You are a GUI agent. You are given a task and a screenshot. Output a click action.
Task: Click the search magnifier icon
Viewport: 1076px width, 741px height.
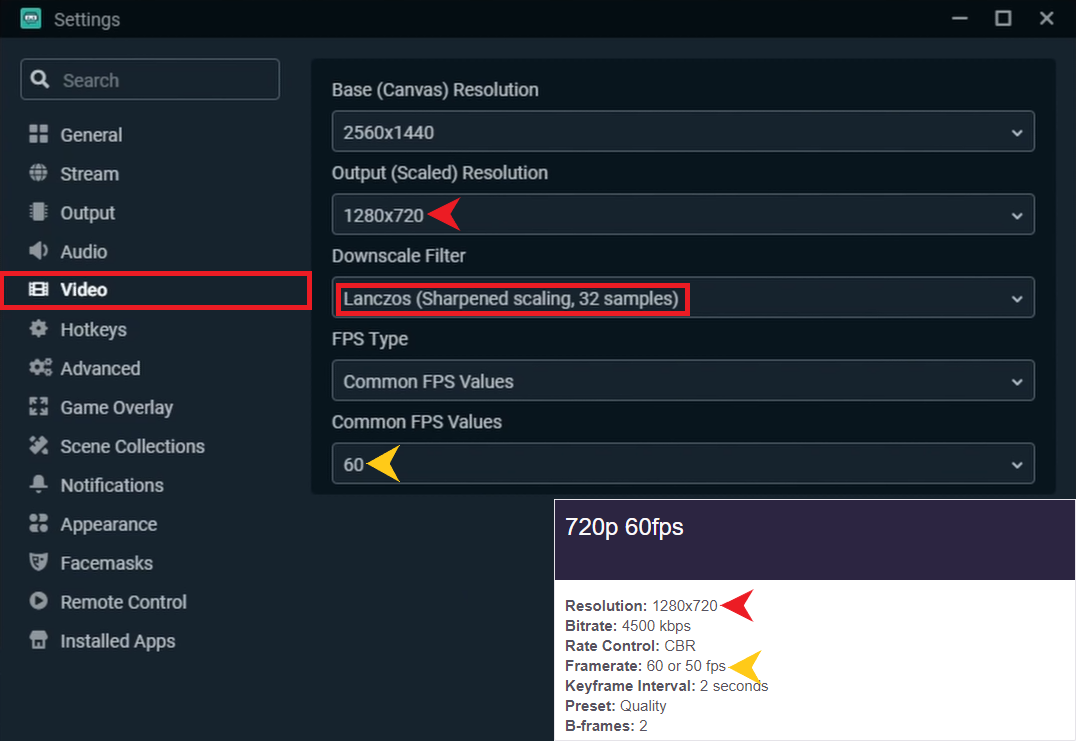point(40,80)
